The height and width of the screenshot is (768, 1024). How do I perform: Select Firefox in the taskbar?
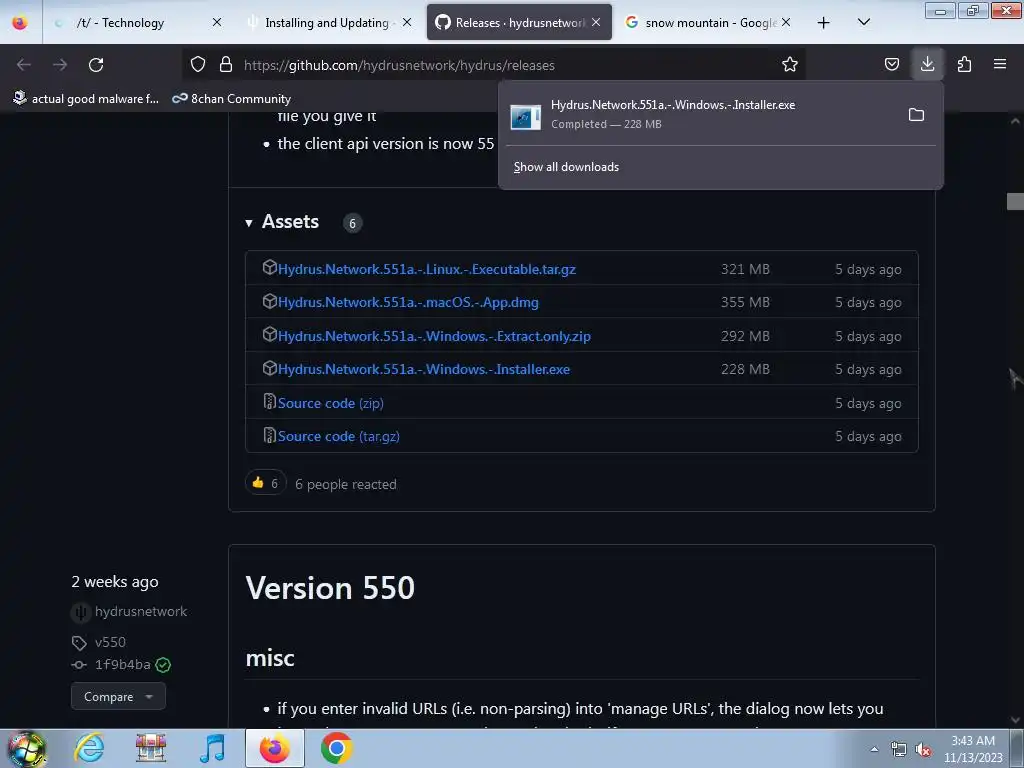[x=274, y=748]
